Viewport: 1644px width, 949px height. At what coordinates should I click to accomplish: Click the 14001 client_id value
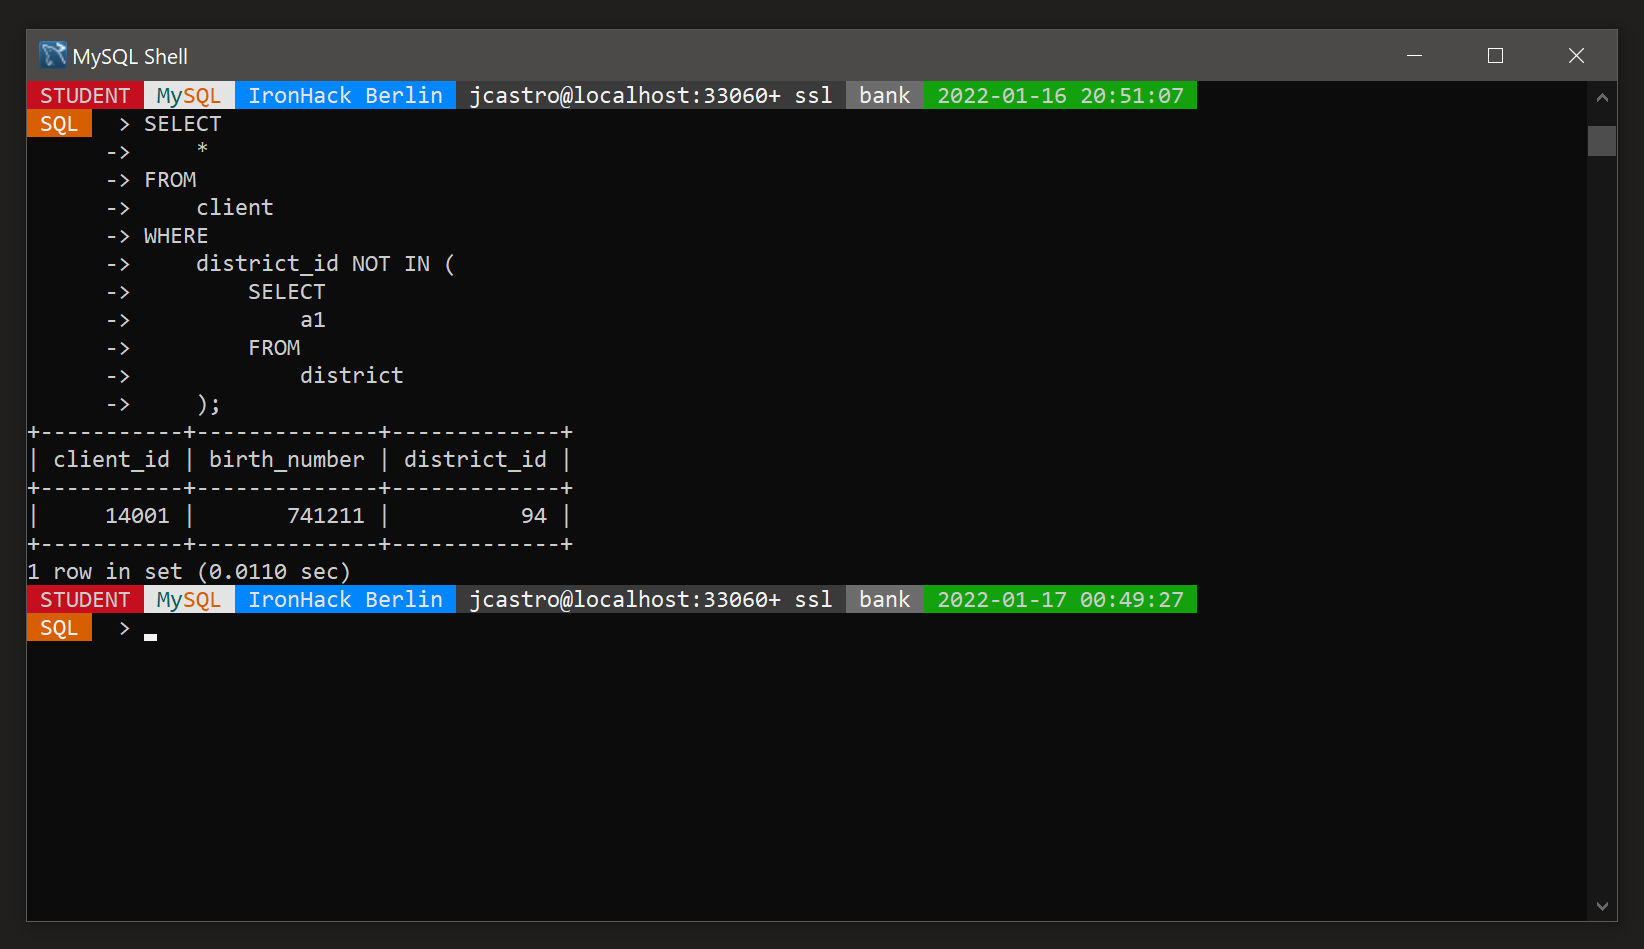click(138, 516)
